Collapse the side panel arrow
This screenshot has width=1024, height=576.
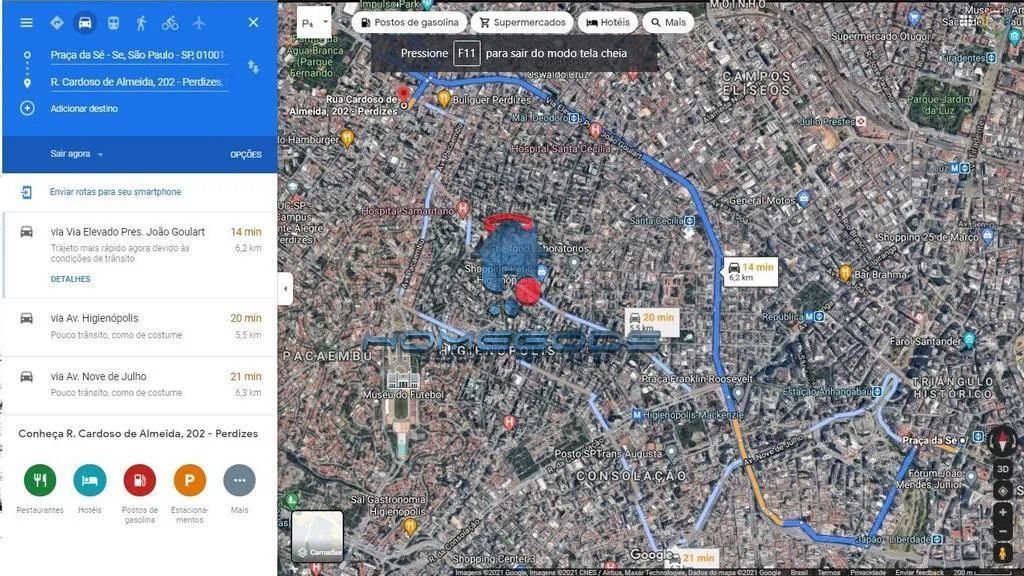(x=285, y=288)
